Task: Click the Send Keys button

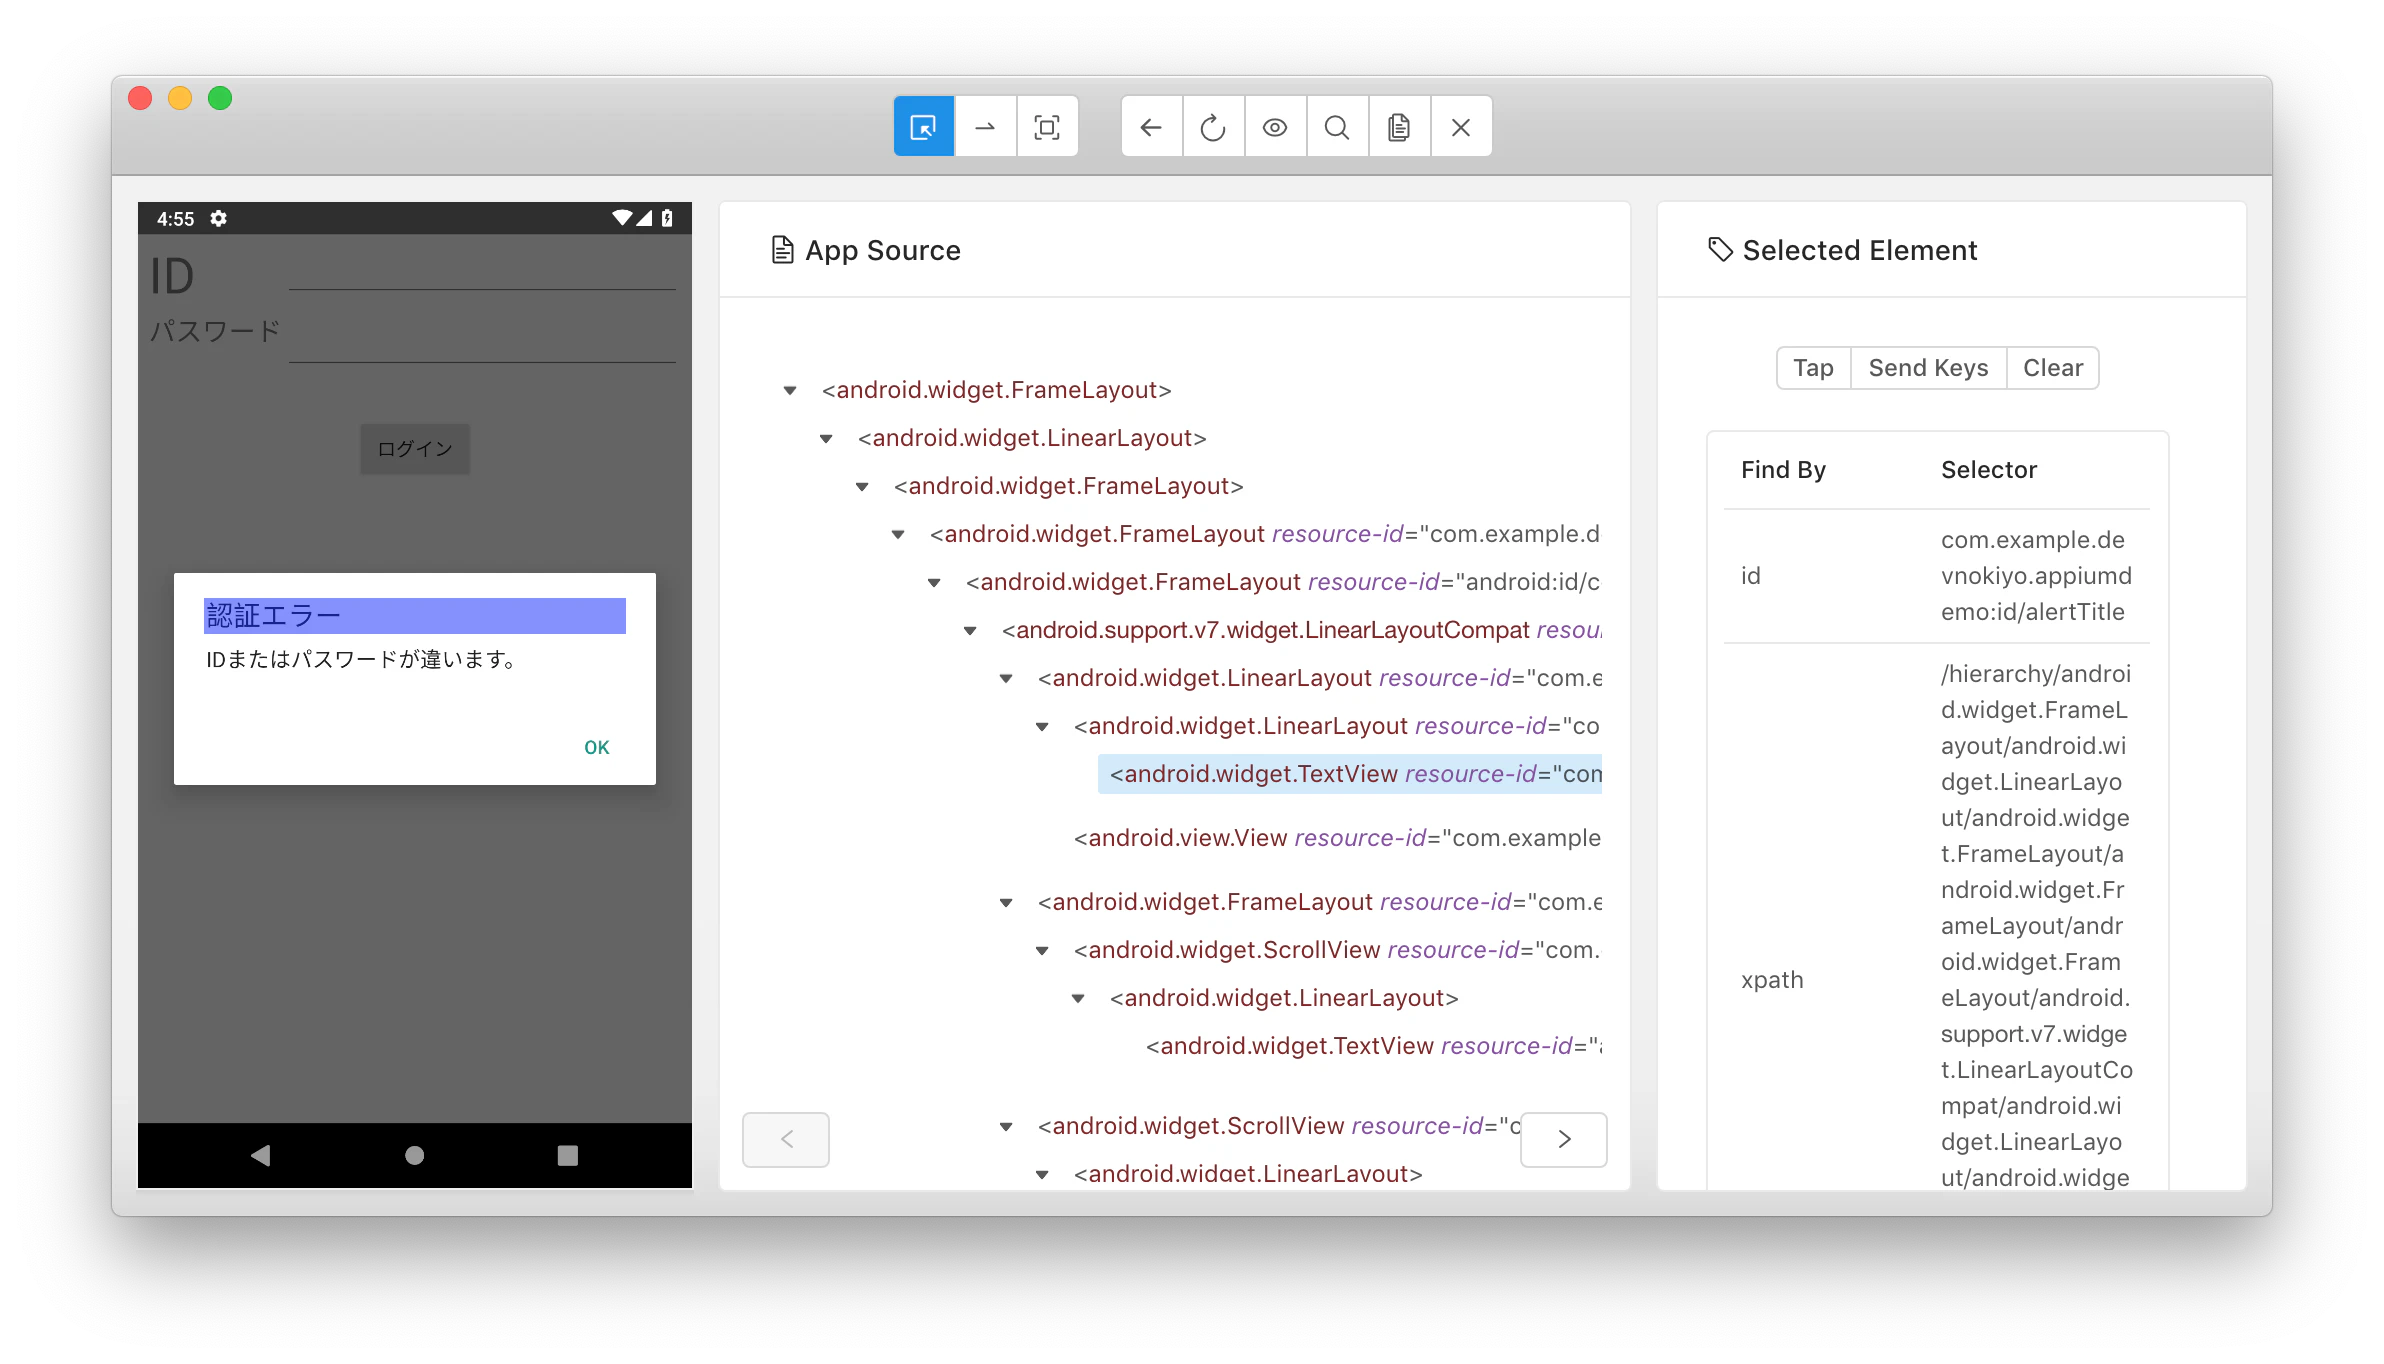Action: (x=1928, y=368)
